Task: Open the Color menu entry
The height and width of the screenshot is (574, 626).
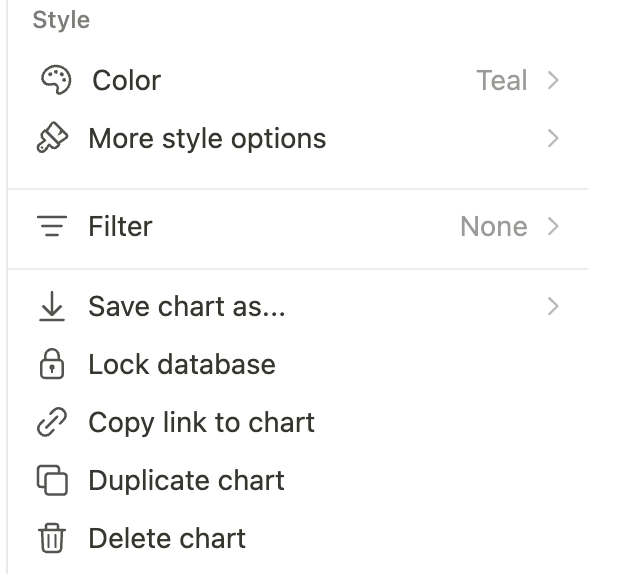Action: coord(126,81)
